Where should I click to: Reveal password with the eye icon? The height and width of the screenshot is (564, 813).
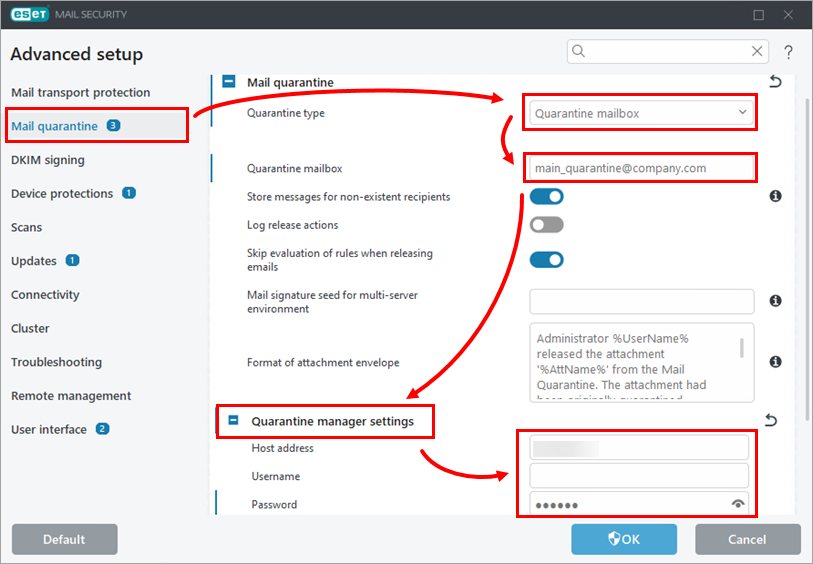tap(738, 505)
